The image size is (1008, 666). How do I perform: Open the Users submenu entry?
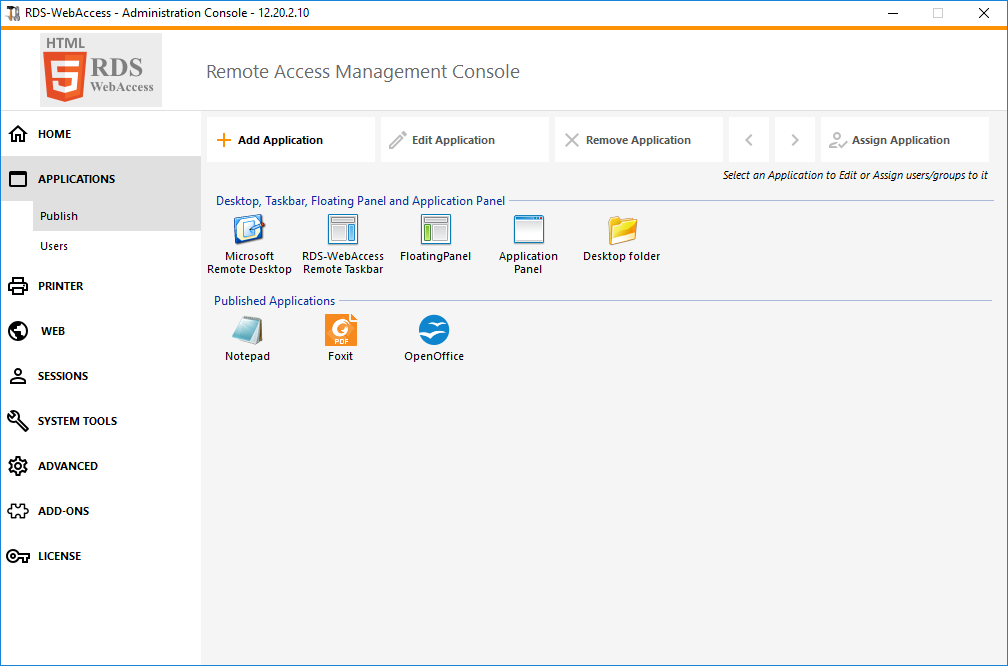54,246
